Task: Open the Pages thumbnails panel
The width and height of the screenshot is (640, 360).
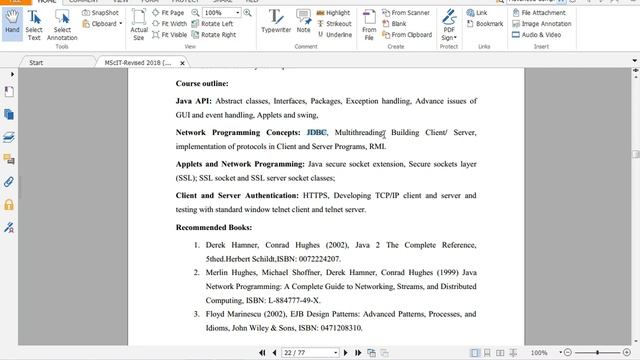Action: [x=9, y=114]
